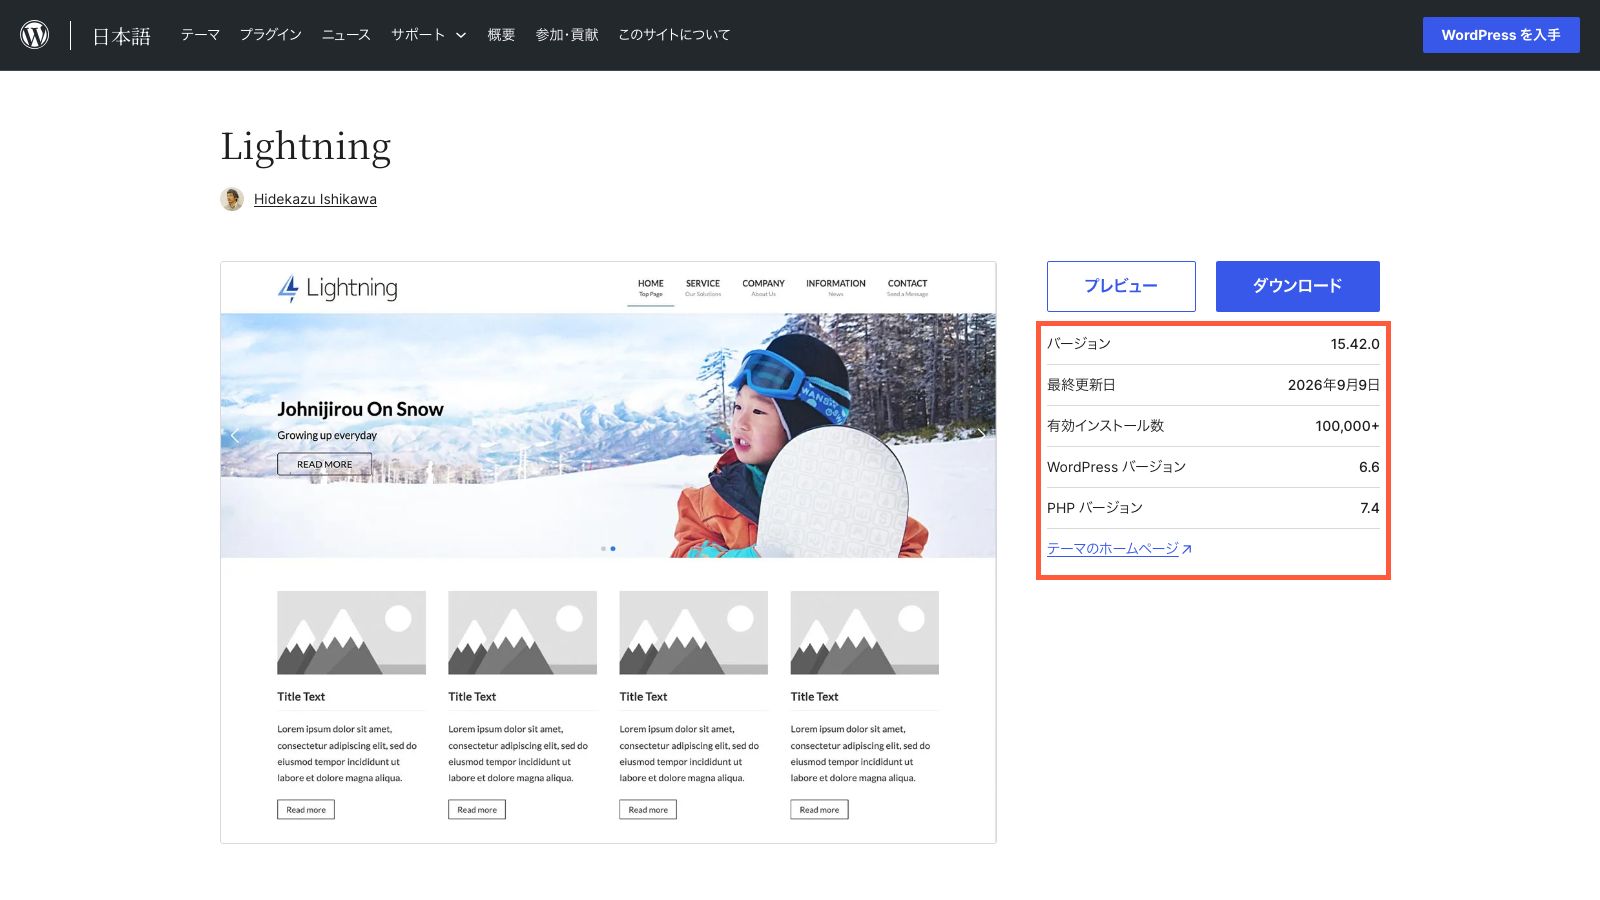Image resolution: width=1600 pixels, height=900 pixels.
Task: Click the Lightning page title heading
Action: coord(306,147)
